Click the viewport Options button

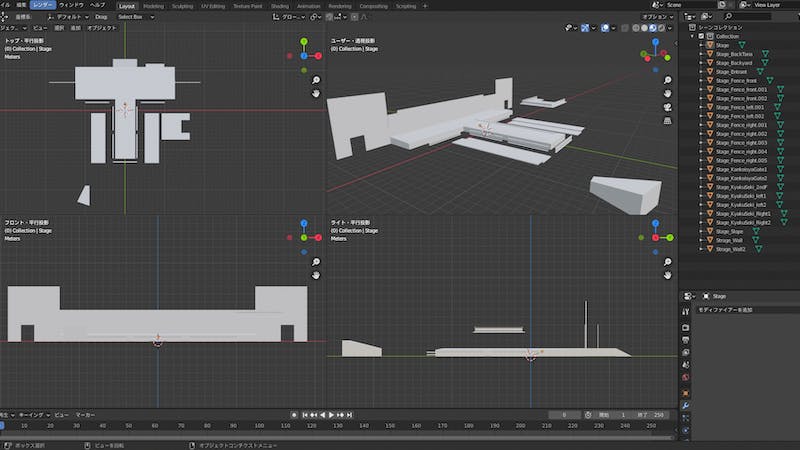655,17
